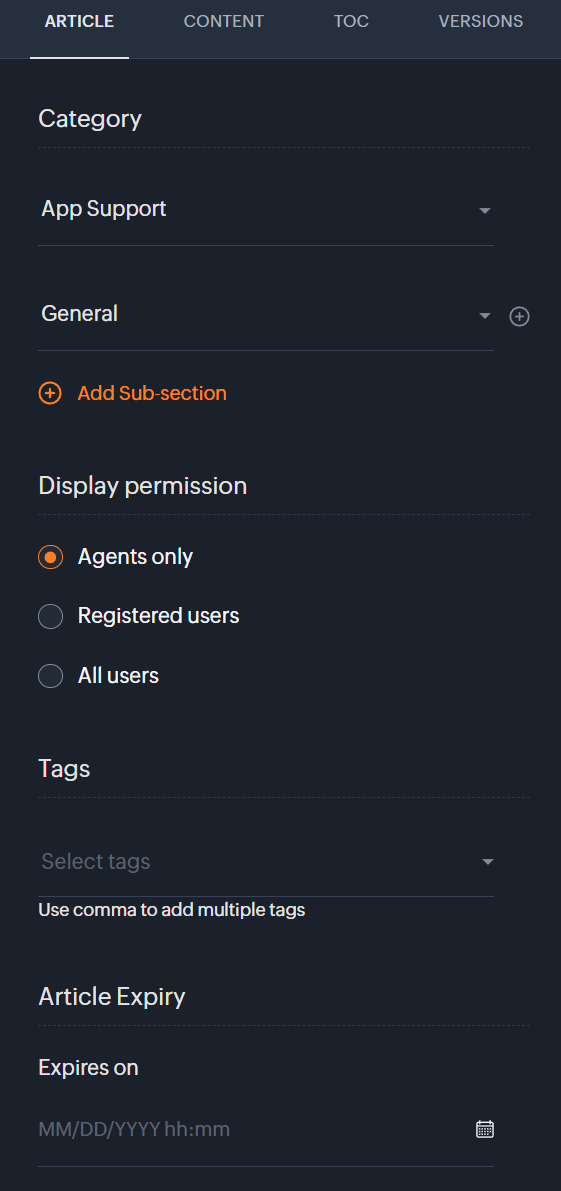561x1191 pixels.
Task: Go to the VERSIONS tab
Action: coord(481,21)
